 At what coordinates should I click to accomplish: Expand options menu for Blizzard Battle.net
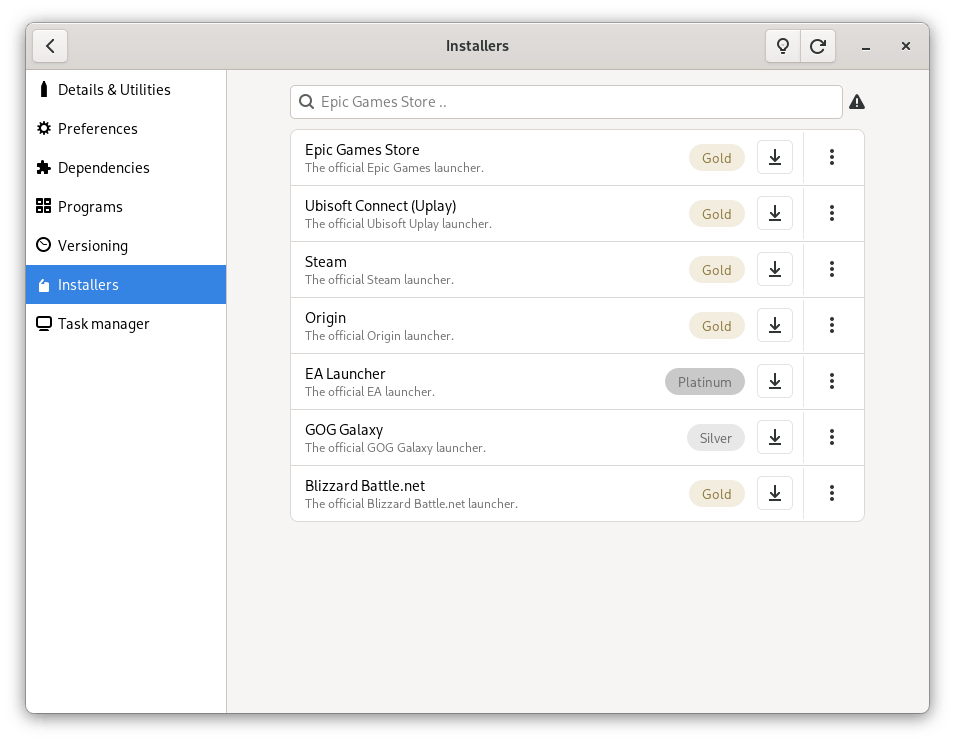[x=831, y=493]
